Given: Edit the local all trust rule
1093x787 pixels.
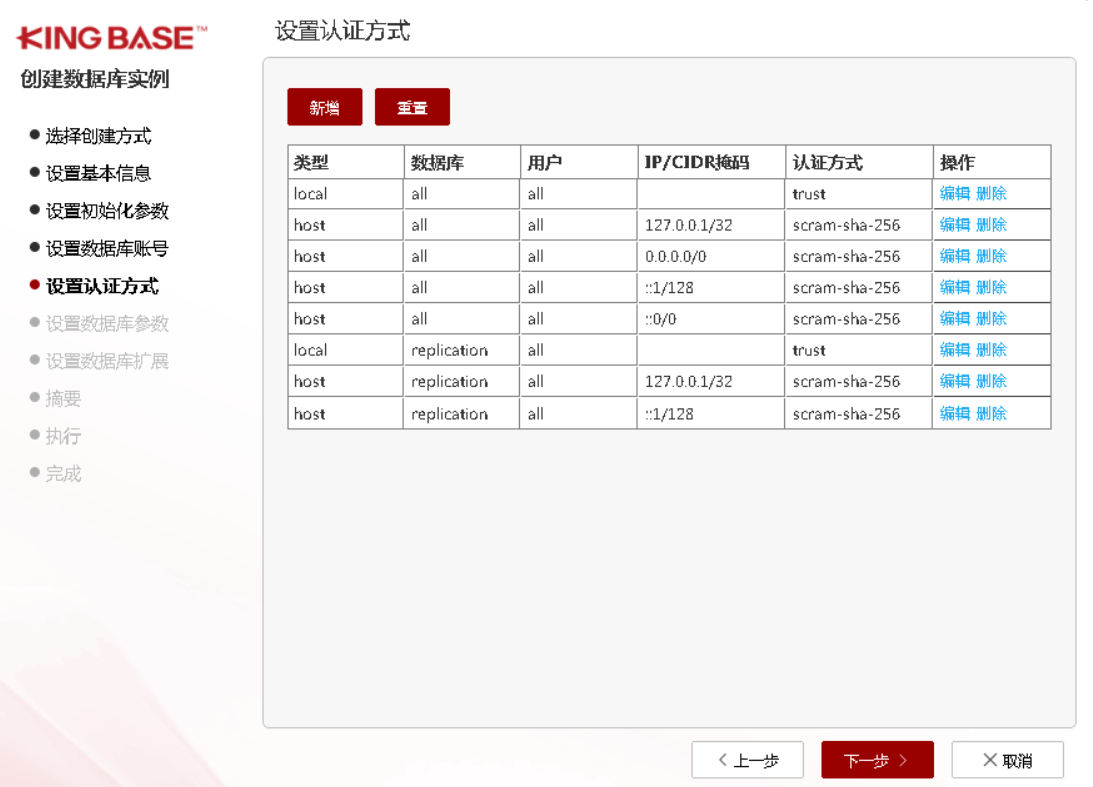Looking at the screenshot, I should click(x=954, y=194).
